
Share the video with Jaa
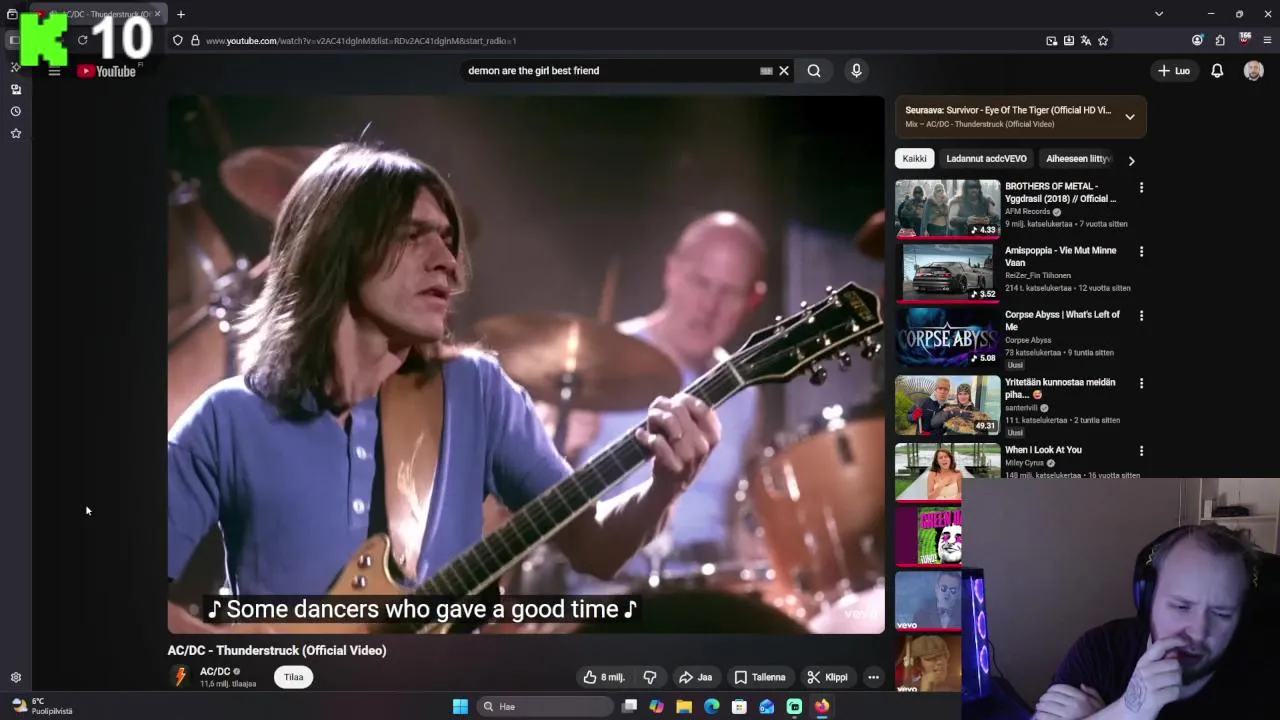(695, 677)
